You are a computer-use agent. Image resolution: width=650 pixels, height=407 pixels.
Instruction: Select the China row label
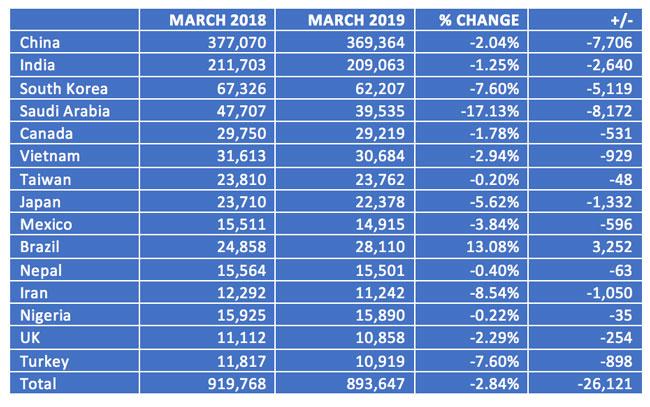(x=75, y=42)
